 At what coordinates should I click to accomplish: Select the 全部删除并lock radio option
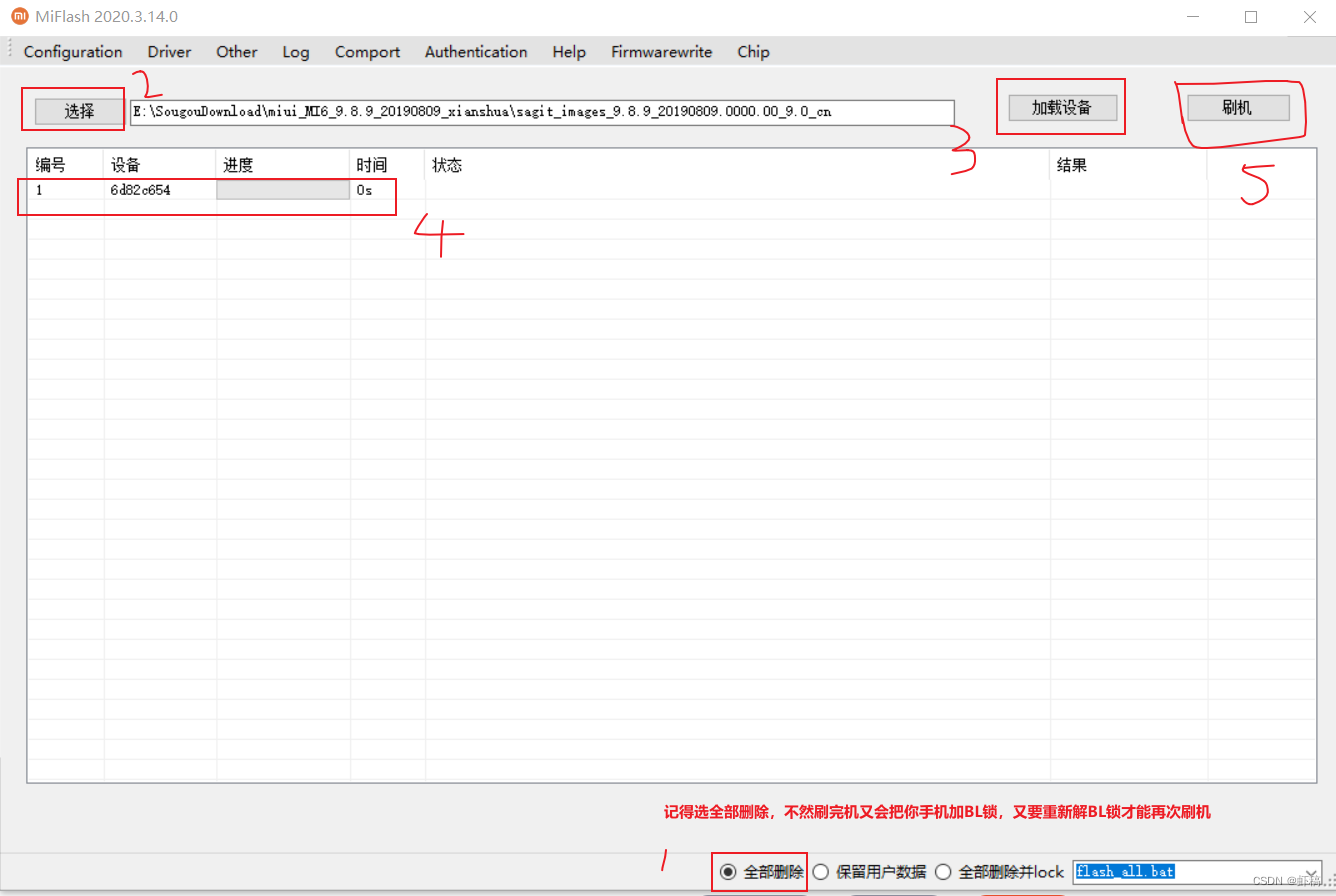(x=1000, y=872)
